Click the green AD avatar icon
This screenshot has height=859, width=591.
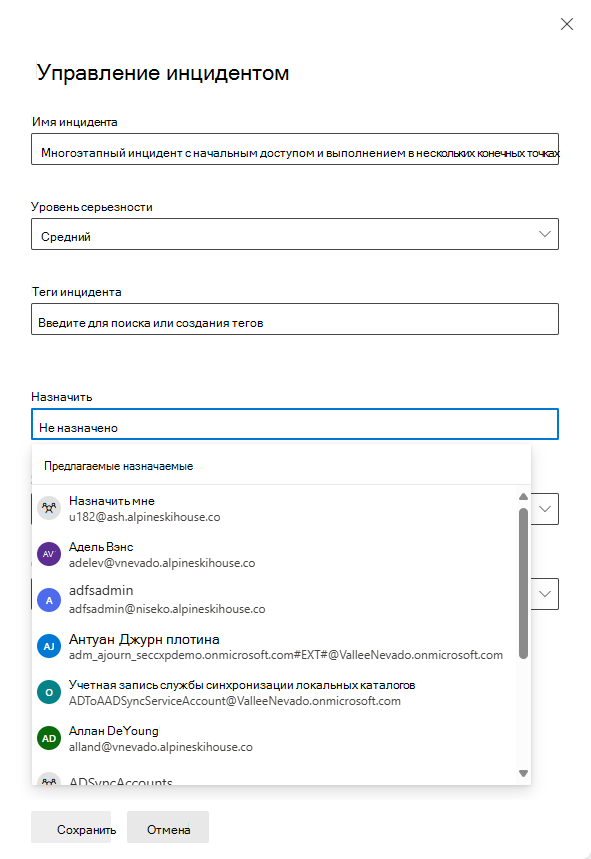[x=49, y=738]
